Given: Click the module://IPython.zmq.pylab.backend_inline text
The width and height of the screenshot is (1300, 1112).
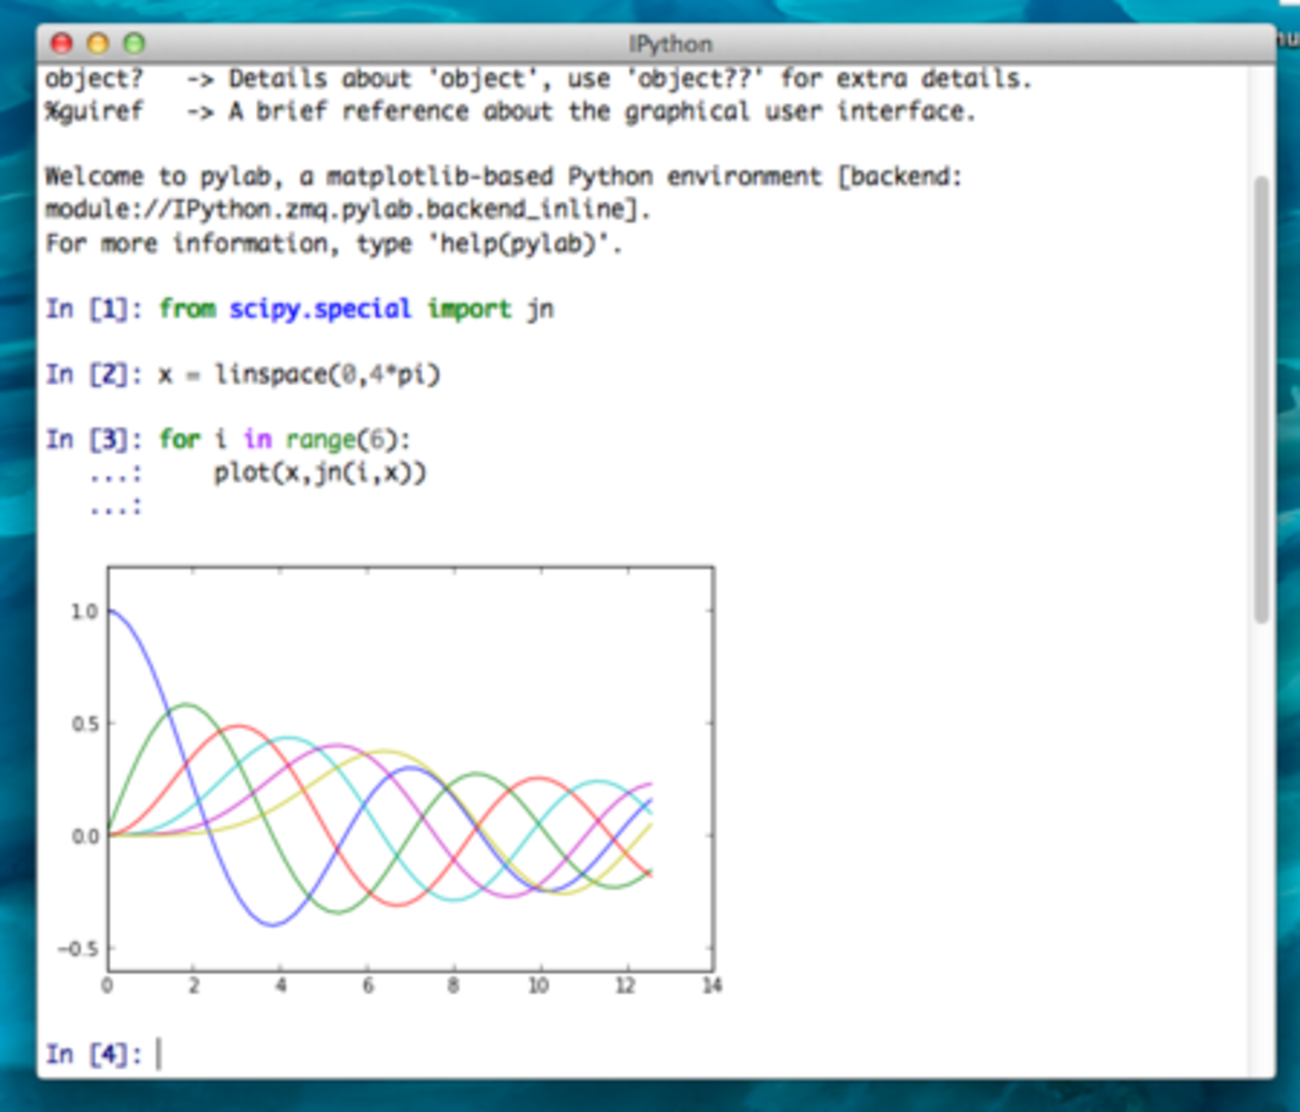Looking at the screenshot, I should pos(345,210).
